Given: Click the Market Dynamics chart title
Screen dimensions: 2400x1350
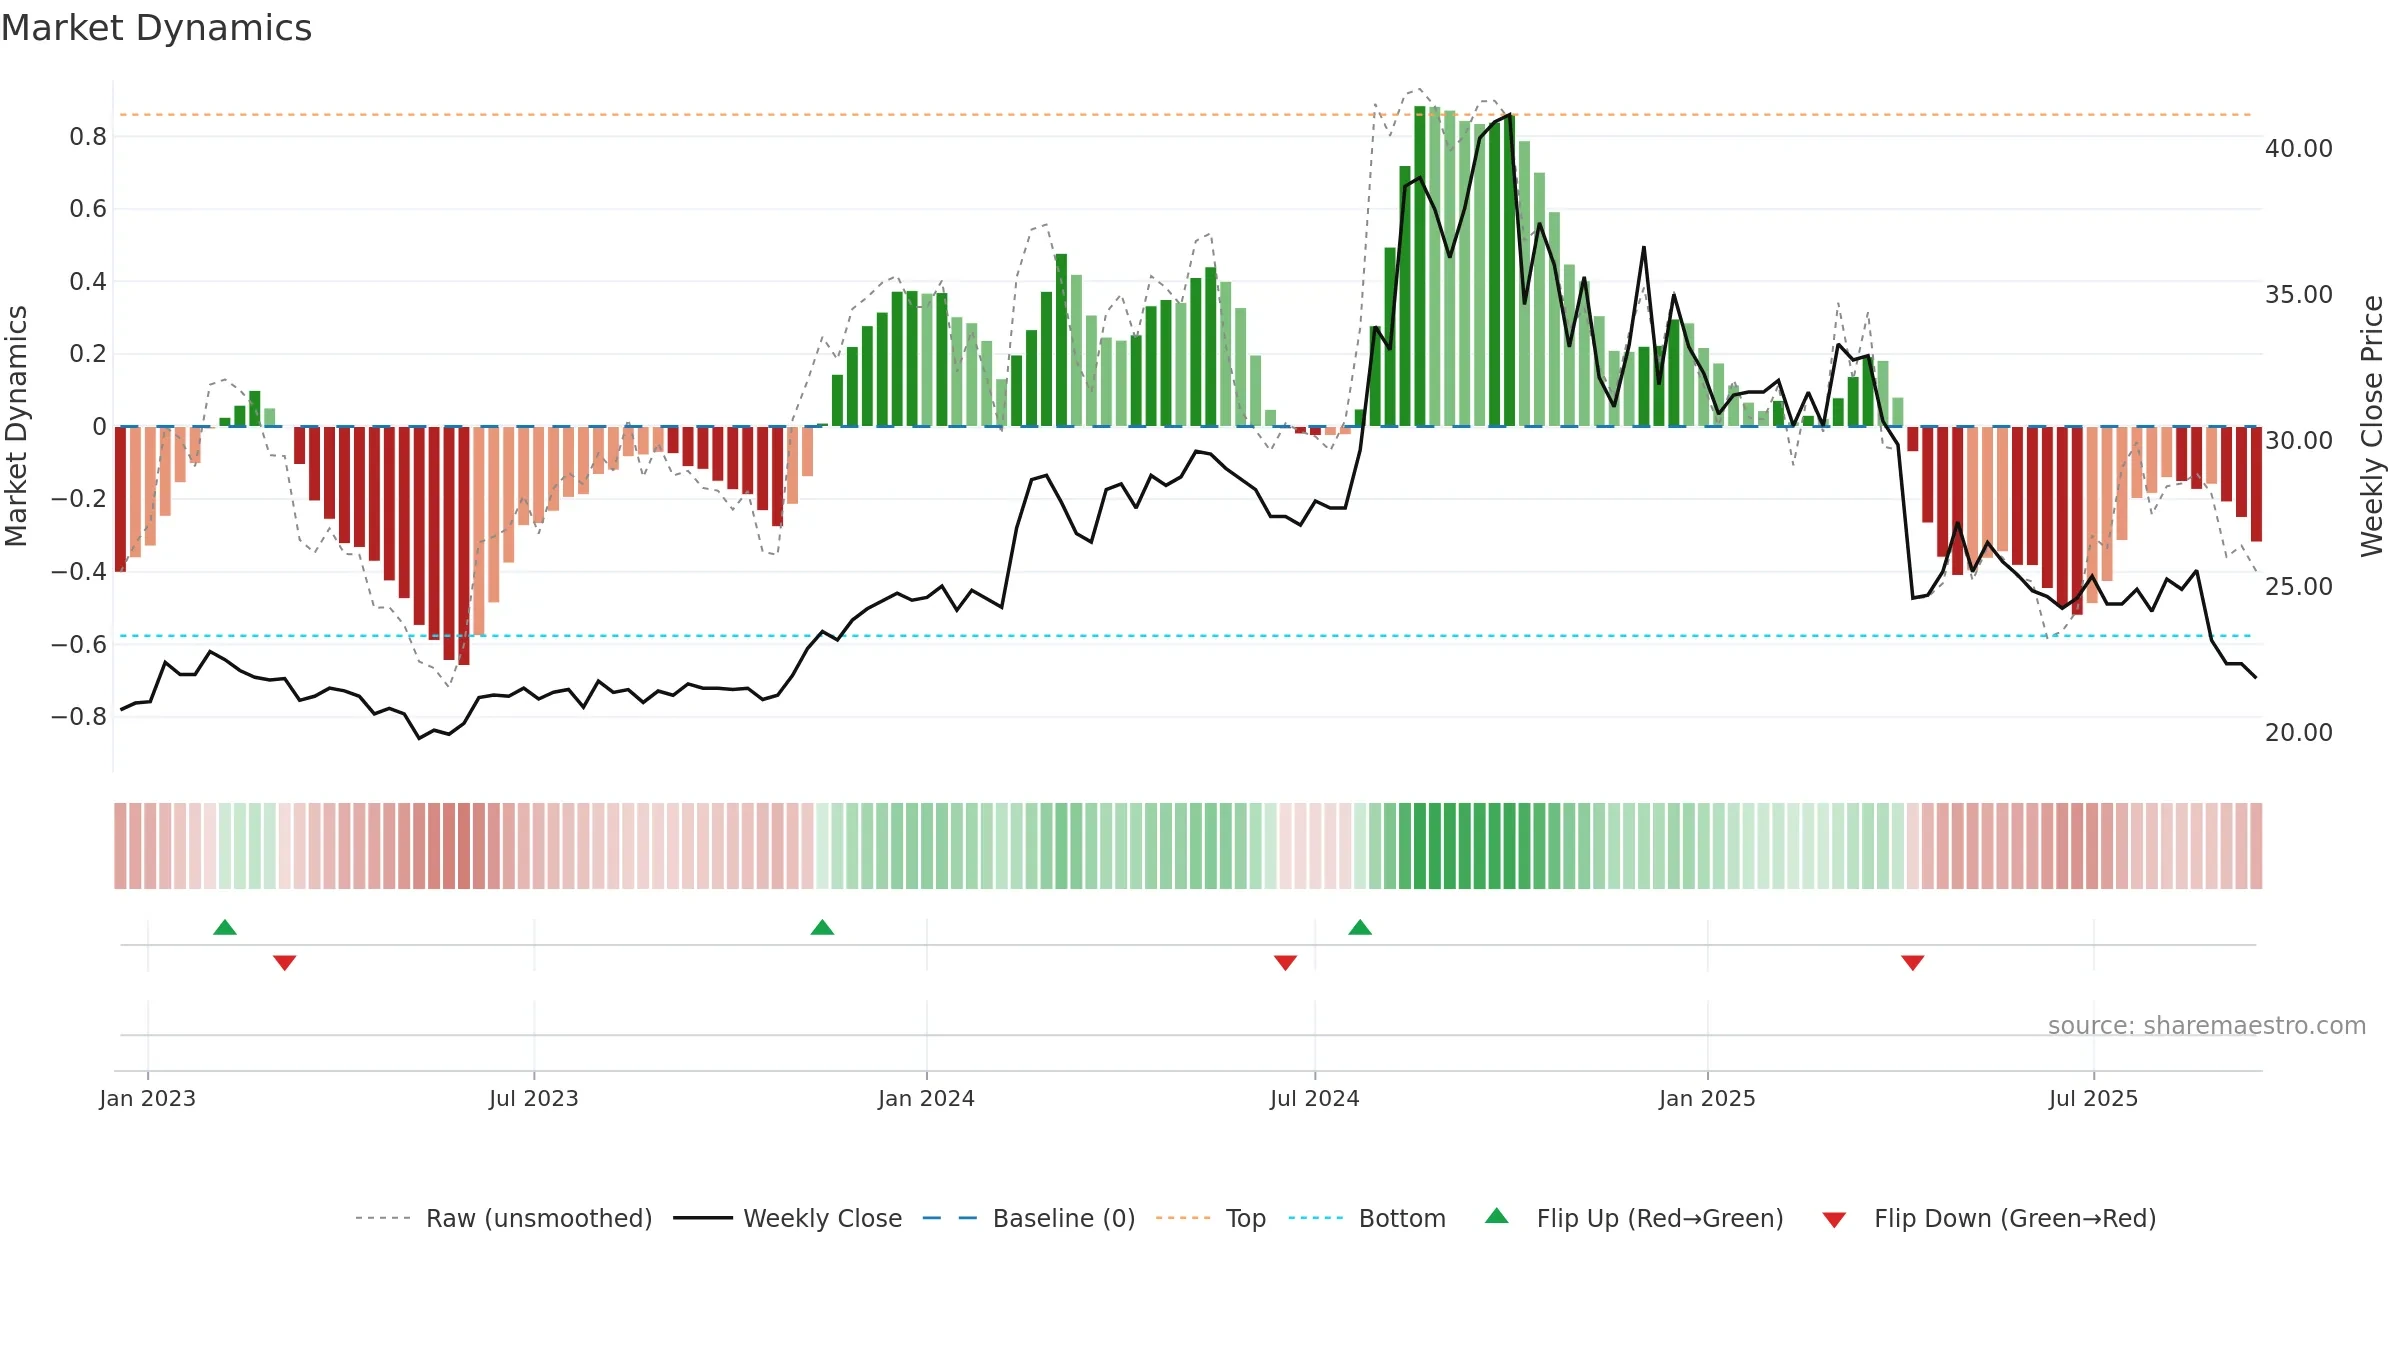Looking at the screenshot, I should [156, 28].
